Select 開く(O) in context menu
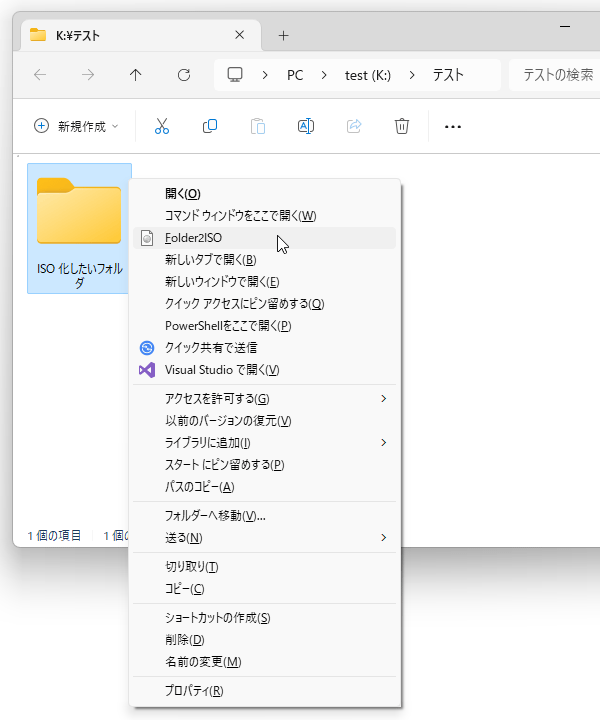 point(264,194)
